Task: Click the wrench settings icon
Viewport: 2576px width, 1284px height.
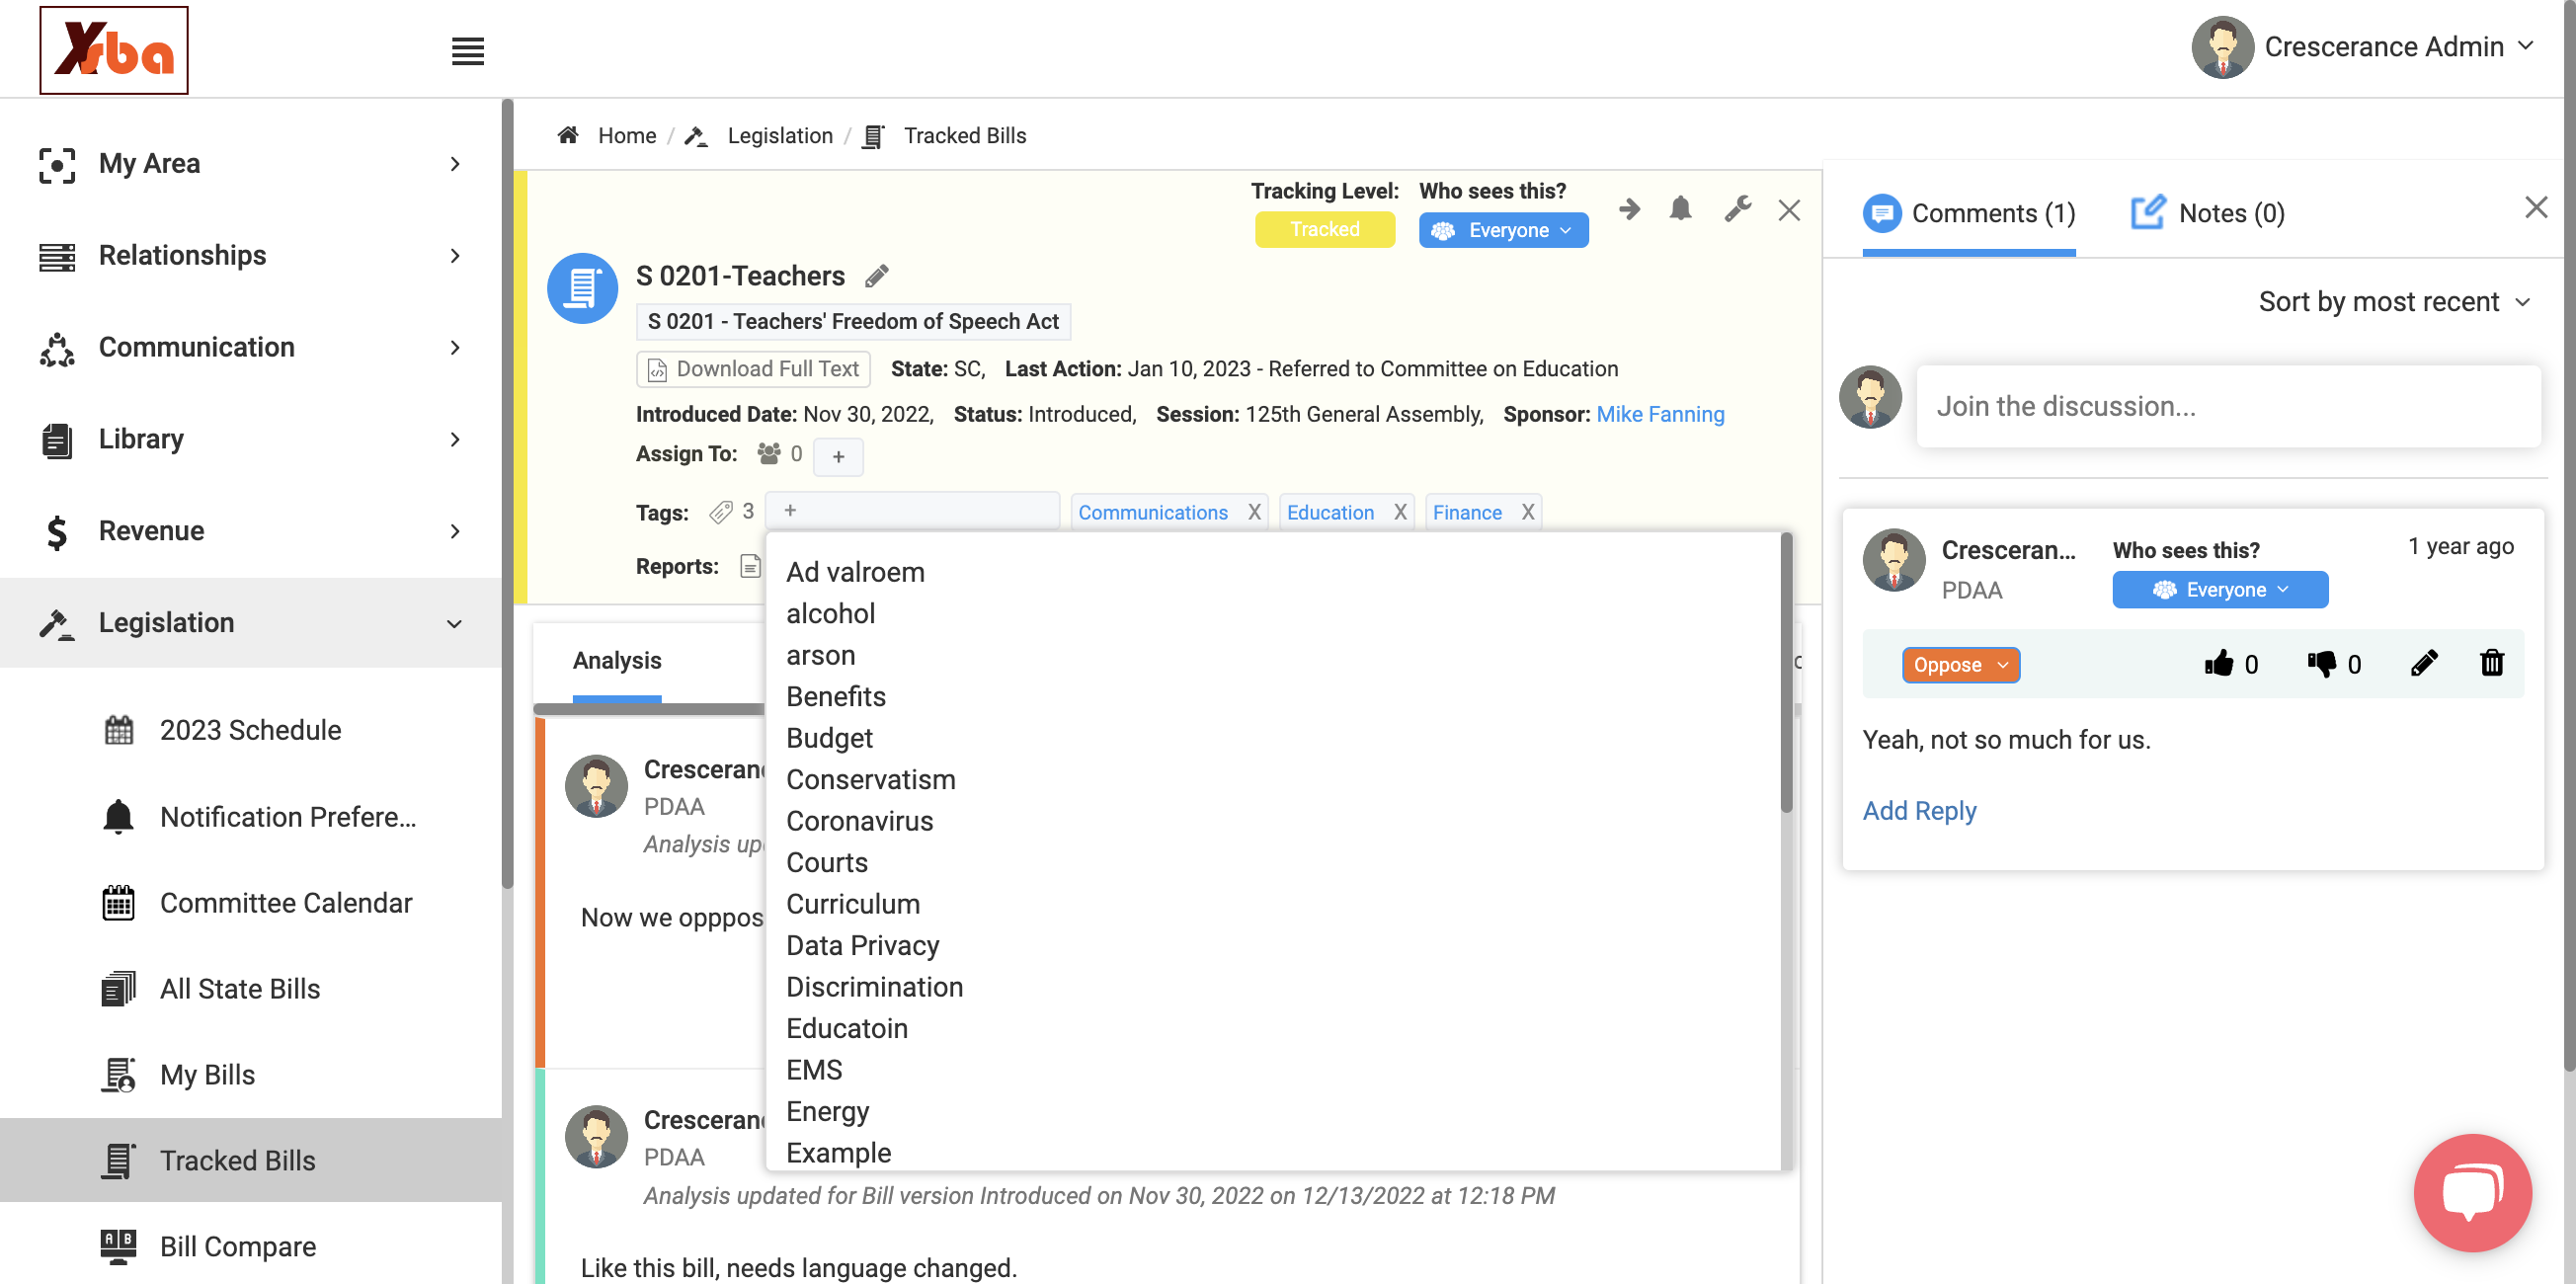Action: [1738, 209]
